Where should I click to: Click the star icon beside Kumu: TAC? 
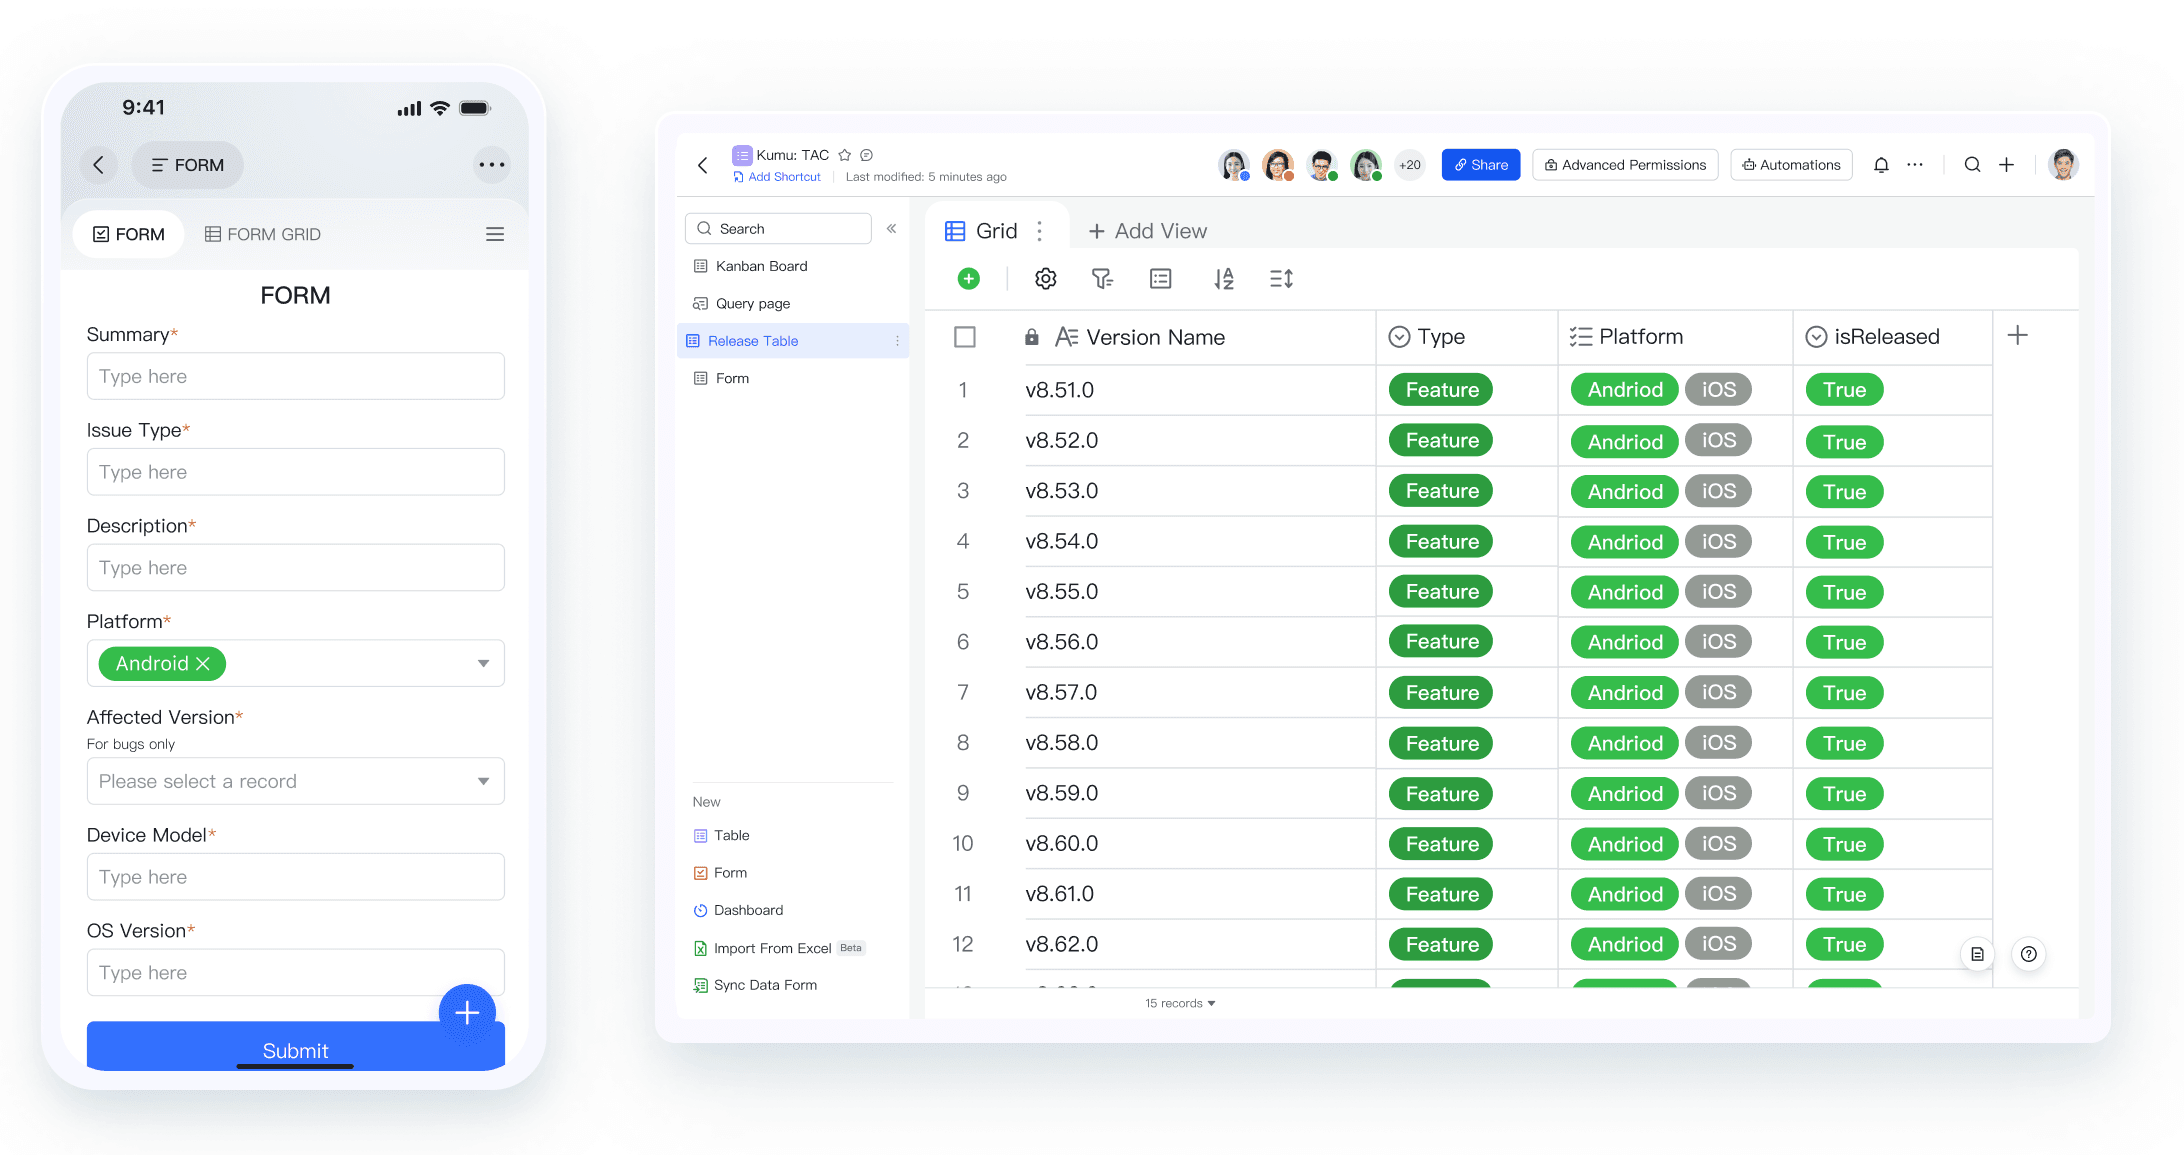coord(845,155)
